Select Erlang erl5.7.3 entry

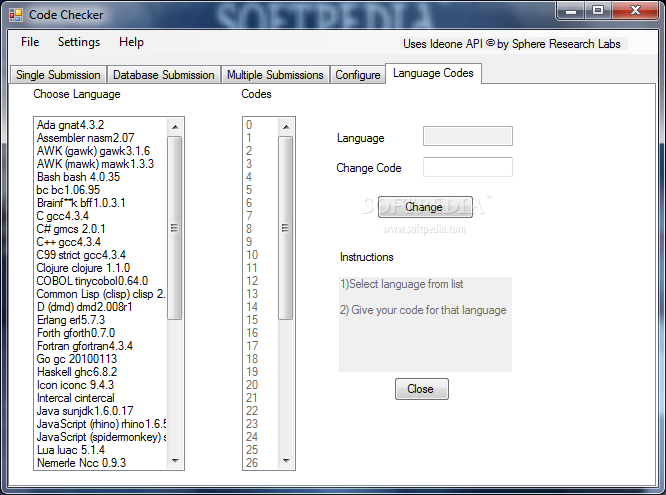click(101, 320)
